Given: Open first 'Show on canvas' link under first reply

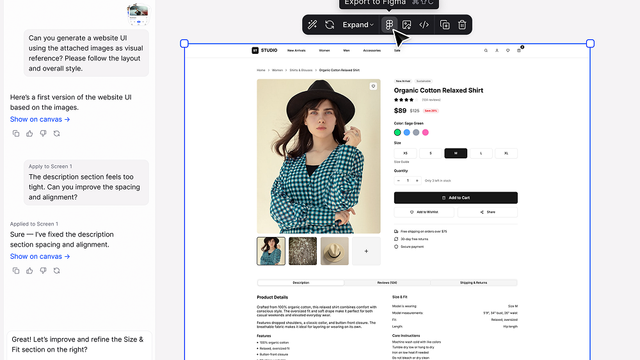Looking at the screenshot, I should click(x=40, y=119).
